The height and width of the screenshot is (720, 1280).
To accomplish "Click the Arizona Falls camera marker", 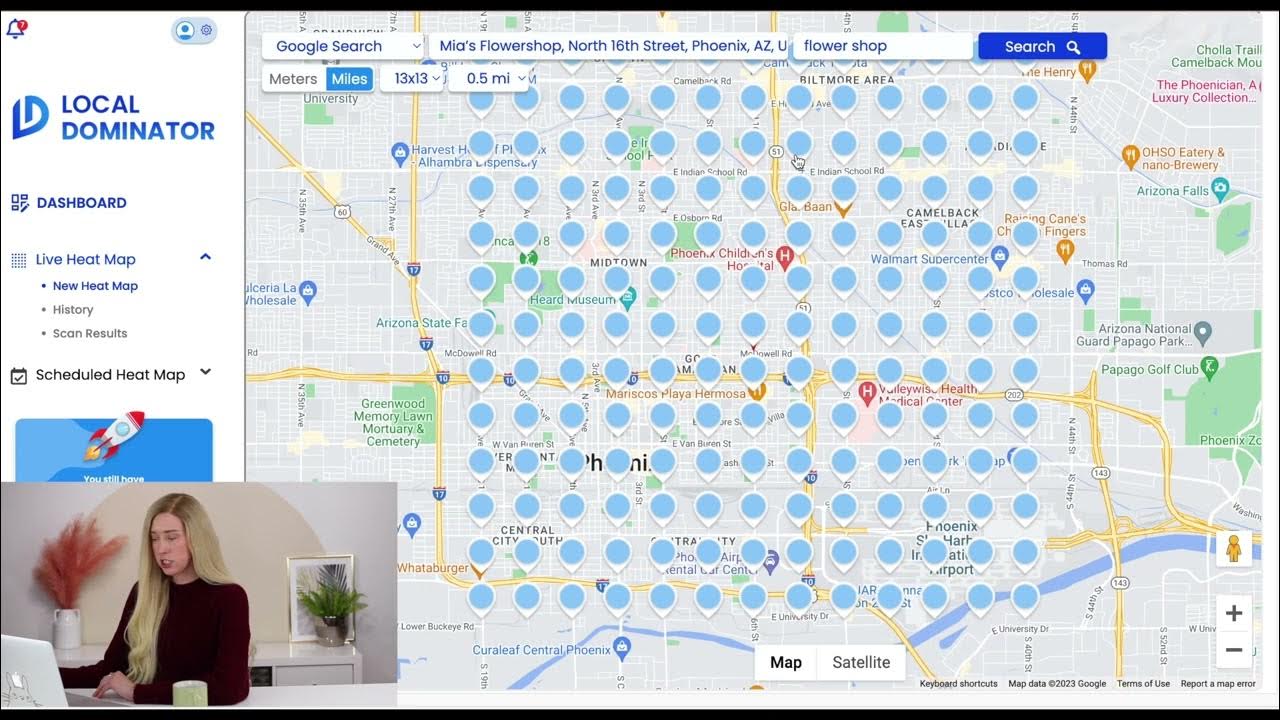I will pyautogui.click(x=1220, y=189).
